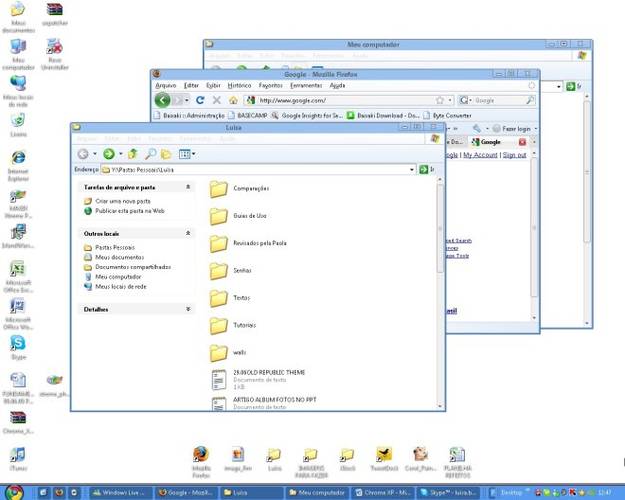Open Documentos compartilhados in Outros locais

[x=133, y=267]
